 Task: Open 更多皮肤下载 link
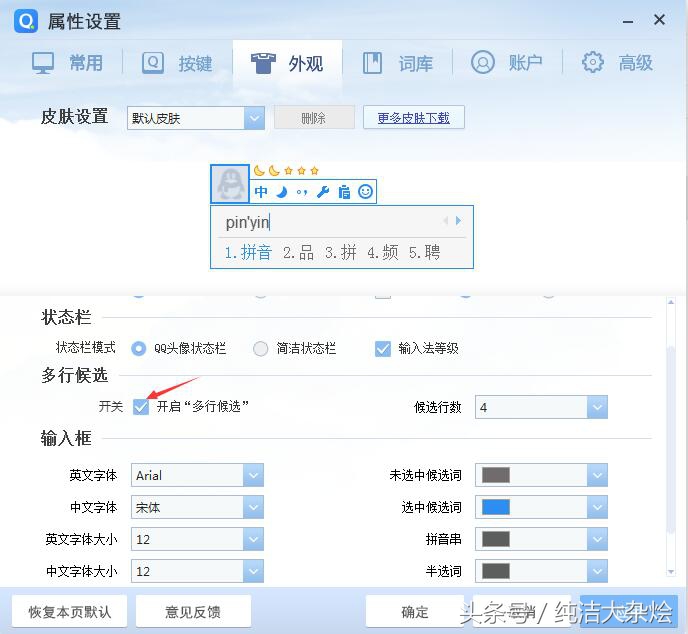pos(413,118)
